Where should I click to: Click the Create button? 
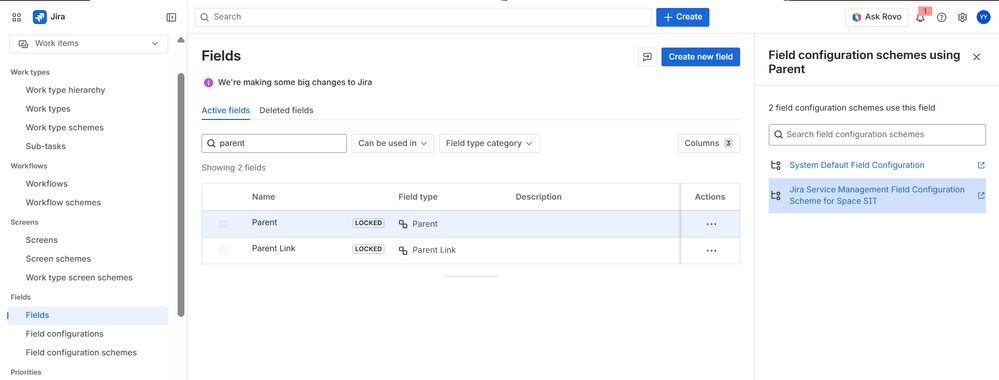coord(682,17)
